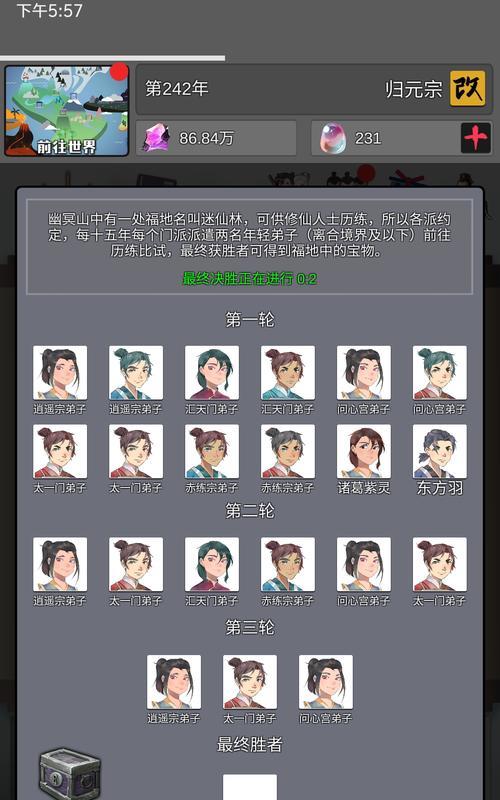The height and width of the screenshot is (800, 500).
Task: Select teal-haired 问心宫弟子 portrait in 第一轮
Action: click(440, 372)
